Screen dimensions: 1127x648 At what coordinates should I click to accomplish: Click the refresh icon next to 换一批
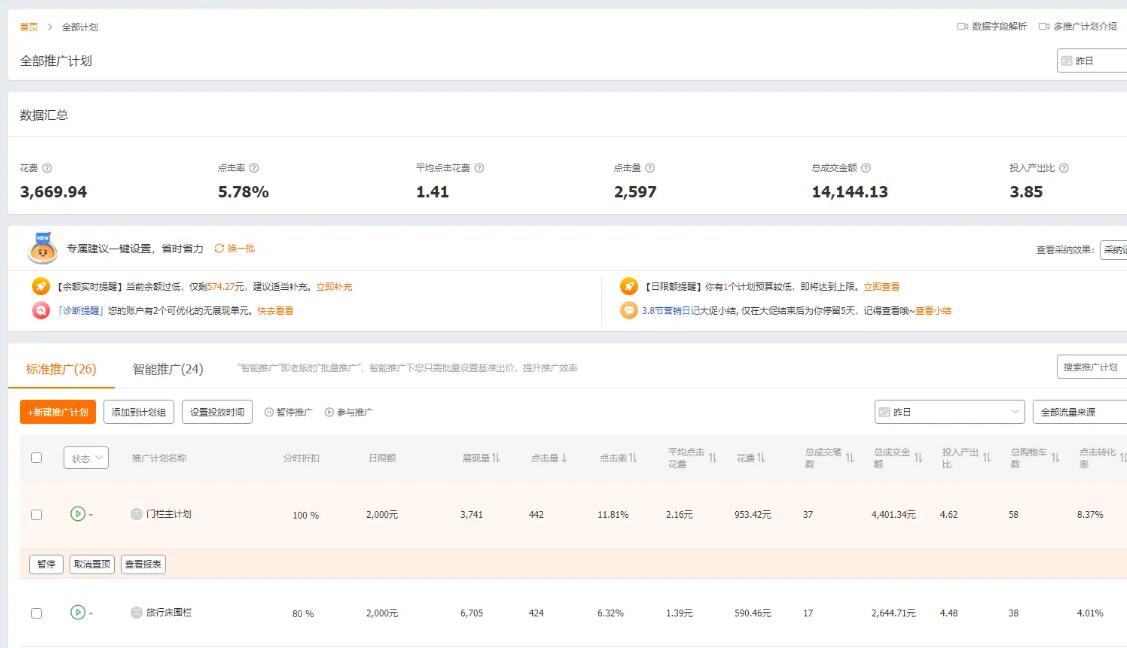coord(219,249)
